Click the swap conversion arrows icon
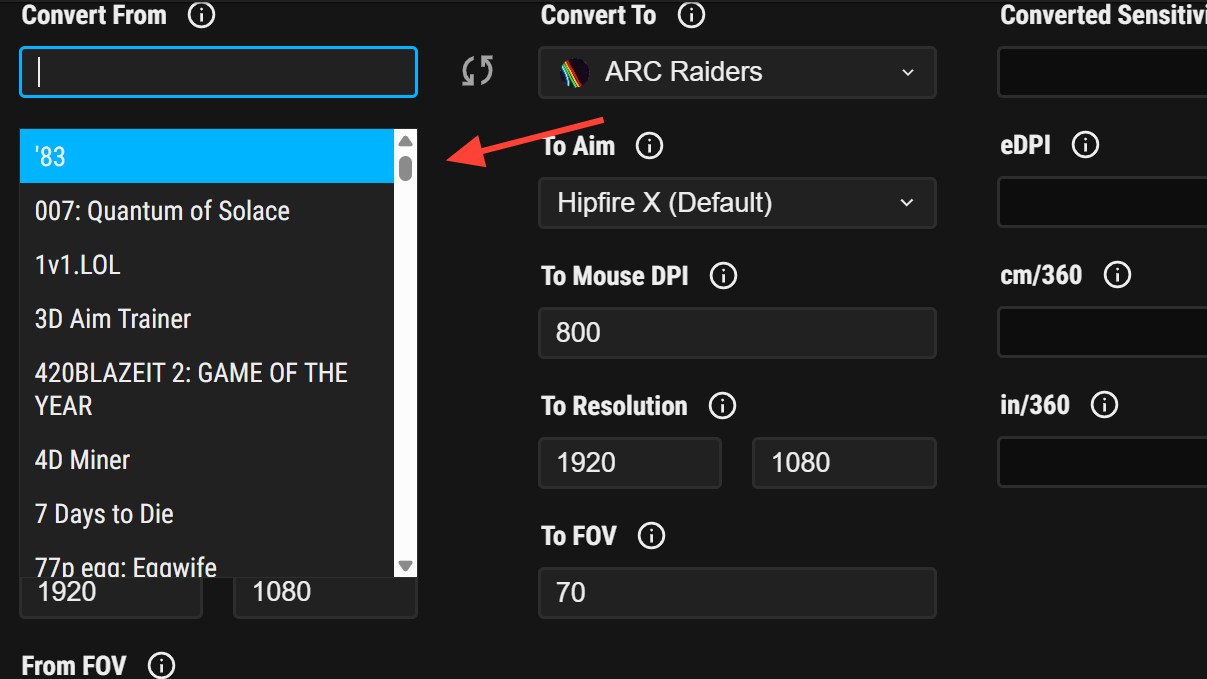 coord(477,71)
